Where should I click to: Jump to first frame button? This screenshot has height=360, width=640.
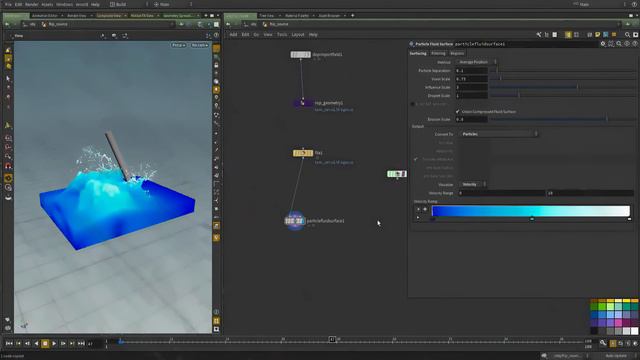tap(9, 344)
